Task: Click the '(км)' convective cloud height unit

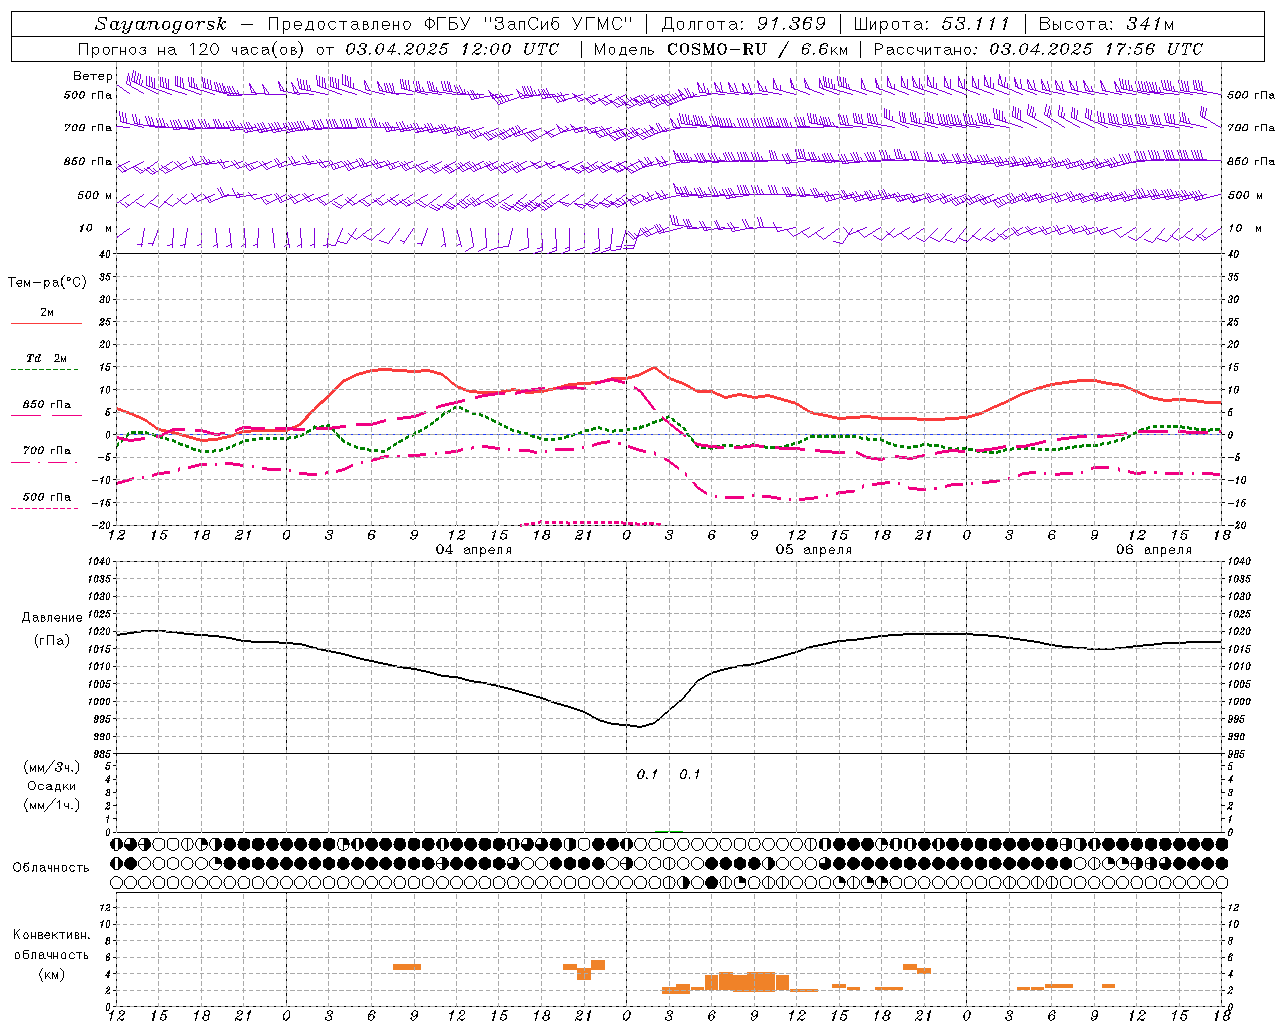Action: tap(51, 974)
